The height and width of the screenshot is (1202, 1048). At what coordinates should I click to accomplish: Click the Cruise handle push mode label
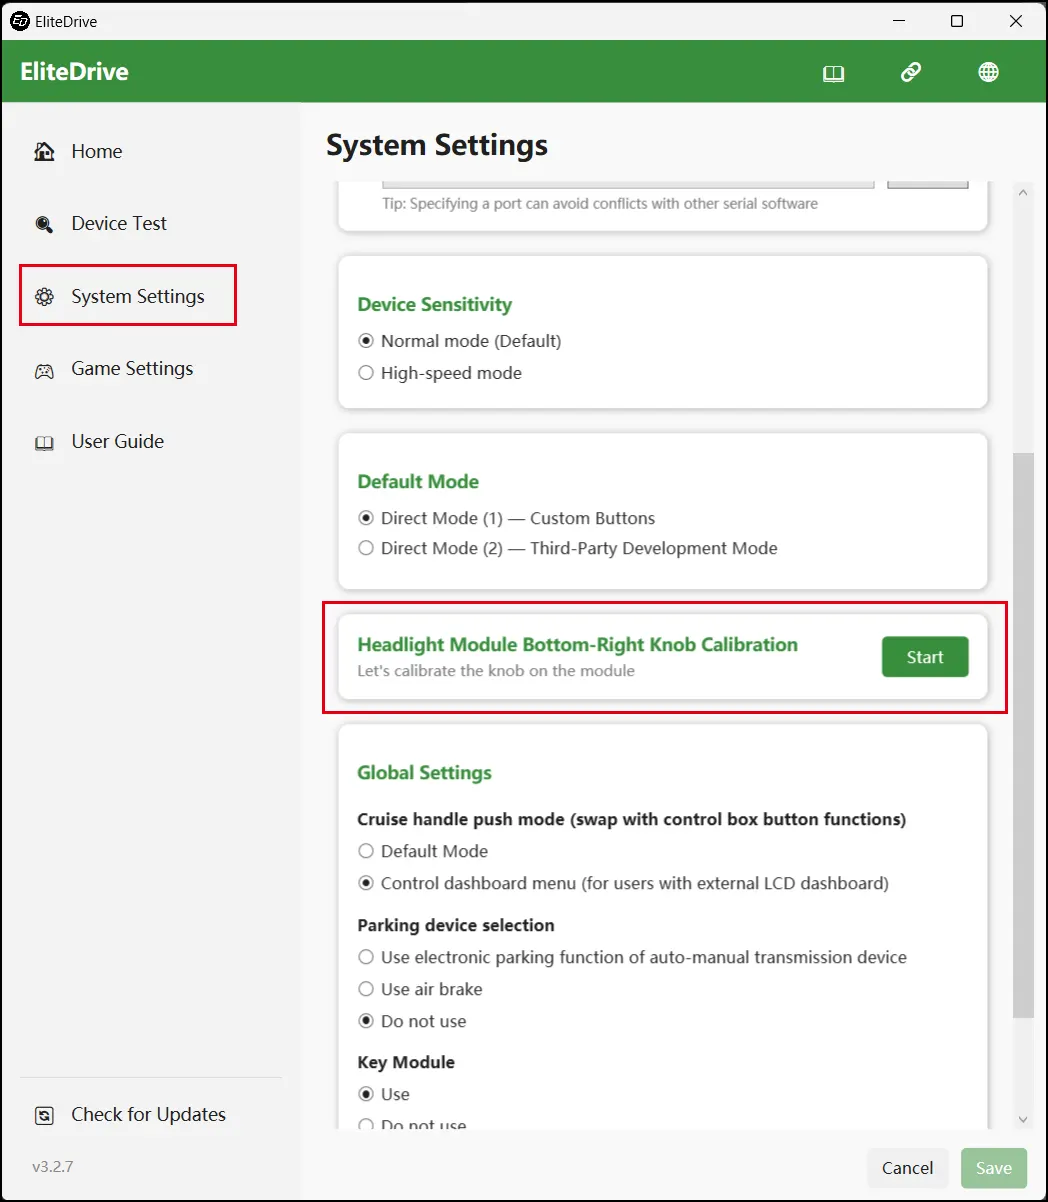click(x=631, y=819)
